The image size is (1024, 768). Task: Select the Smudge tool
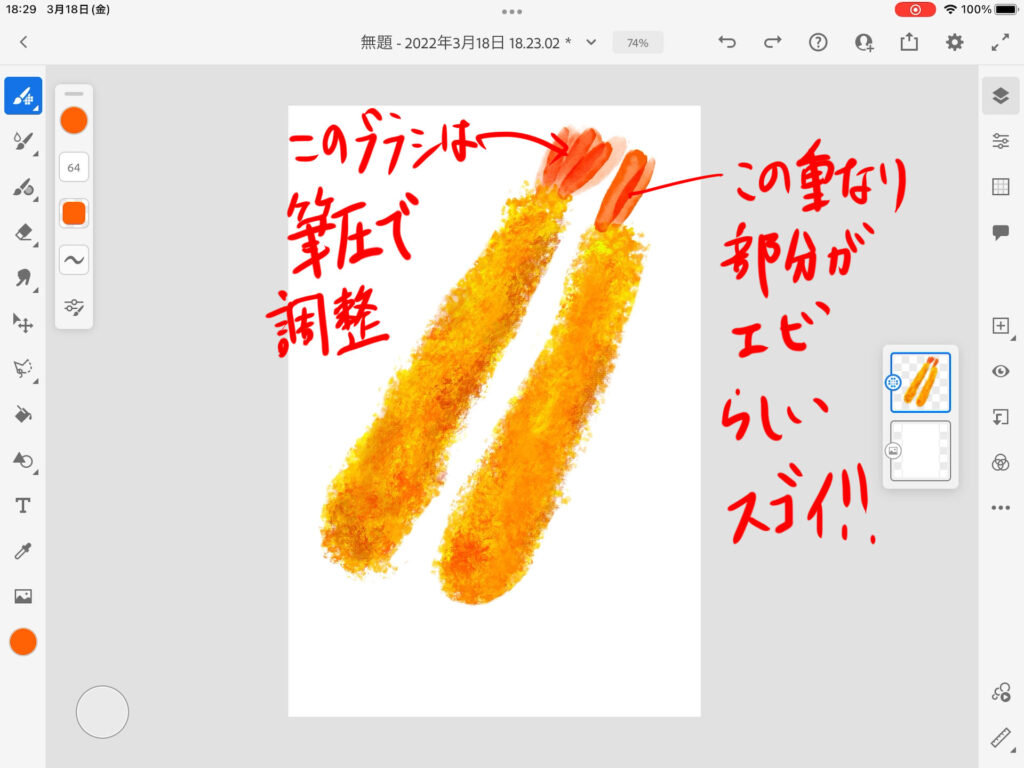click(x=23, y=277)
